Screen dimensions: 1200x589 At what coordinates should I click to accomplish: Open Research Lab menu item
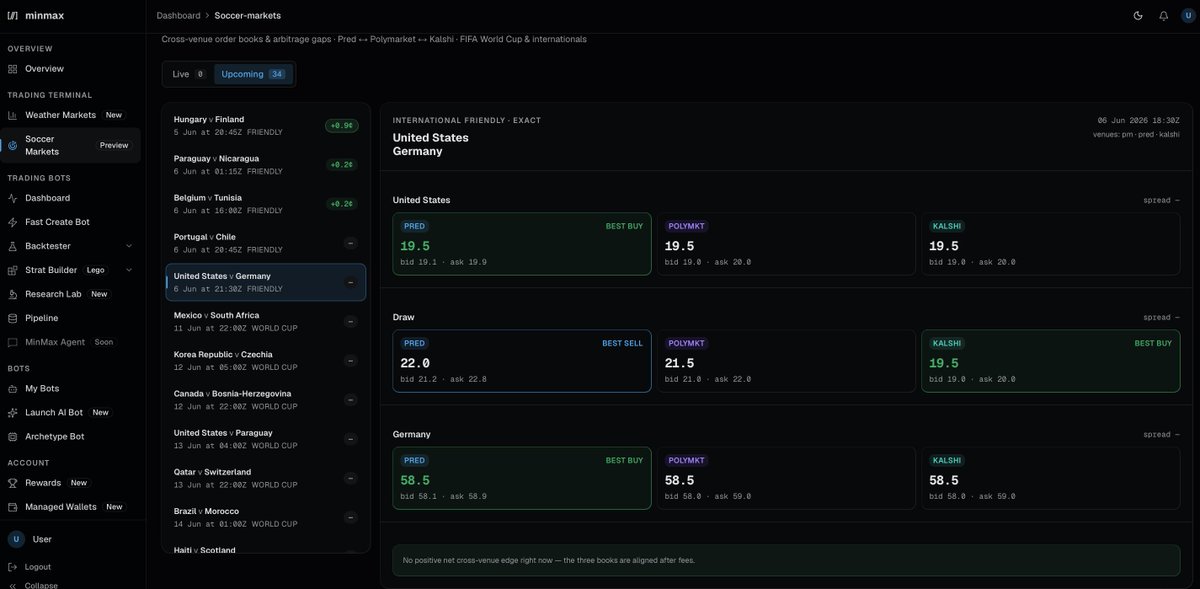click(70, 294)
